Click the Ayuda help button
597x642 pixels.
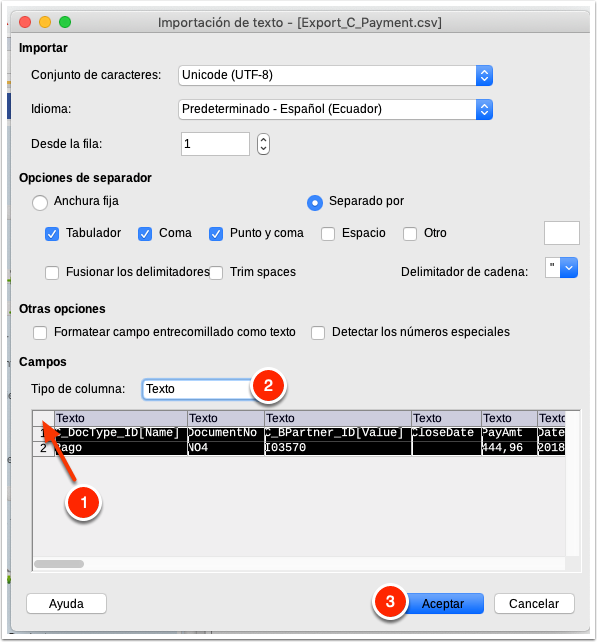[66, 604]
